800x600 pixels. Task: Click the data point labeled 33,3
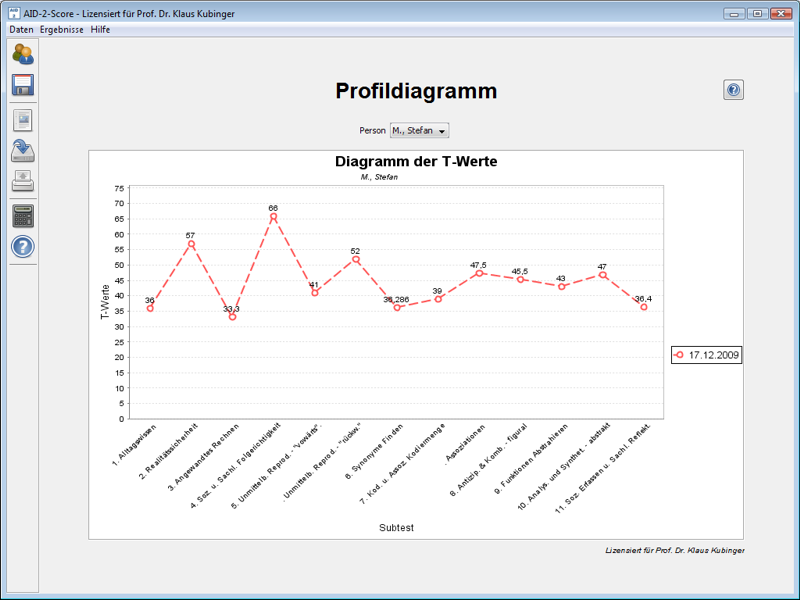click(232, 317)
